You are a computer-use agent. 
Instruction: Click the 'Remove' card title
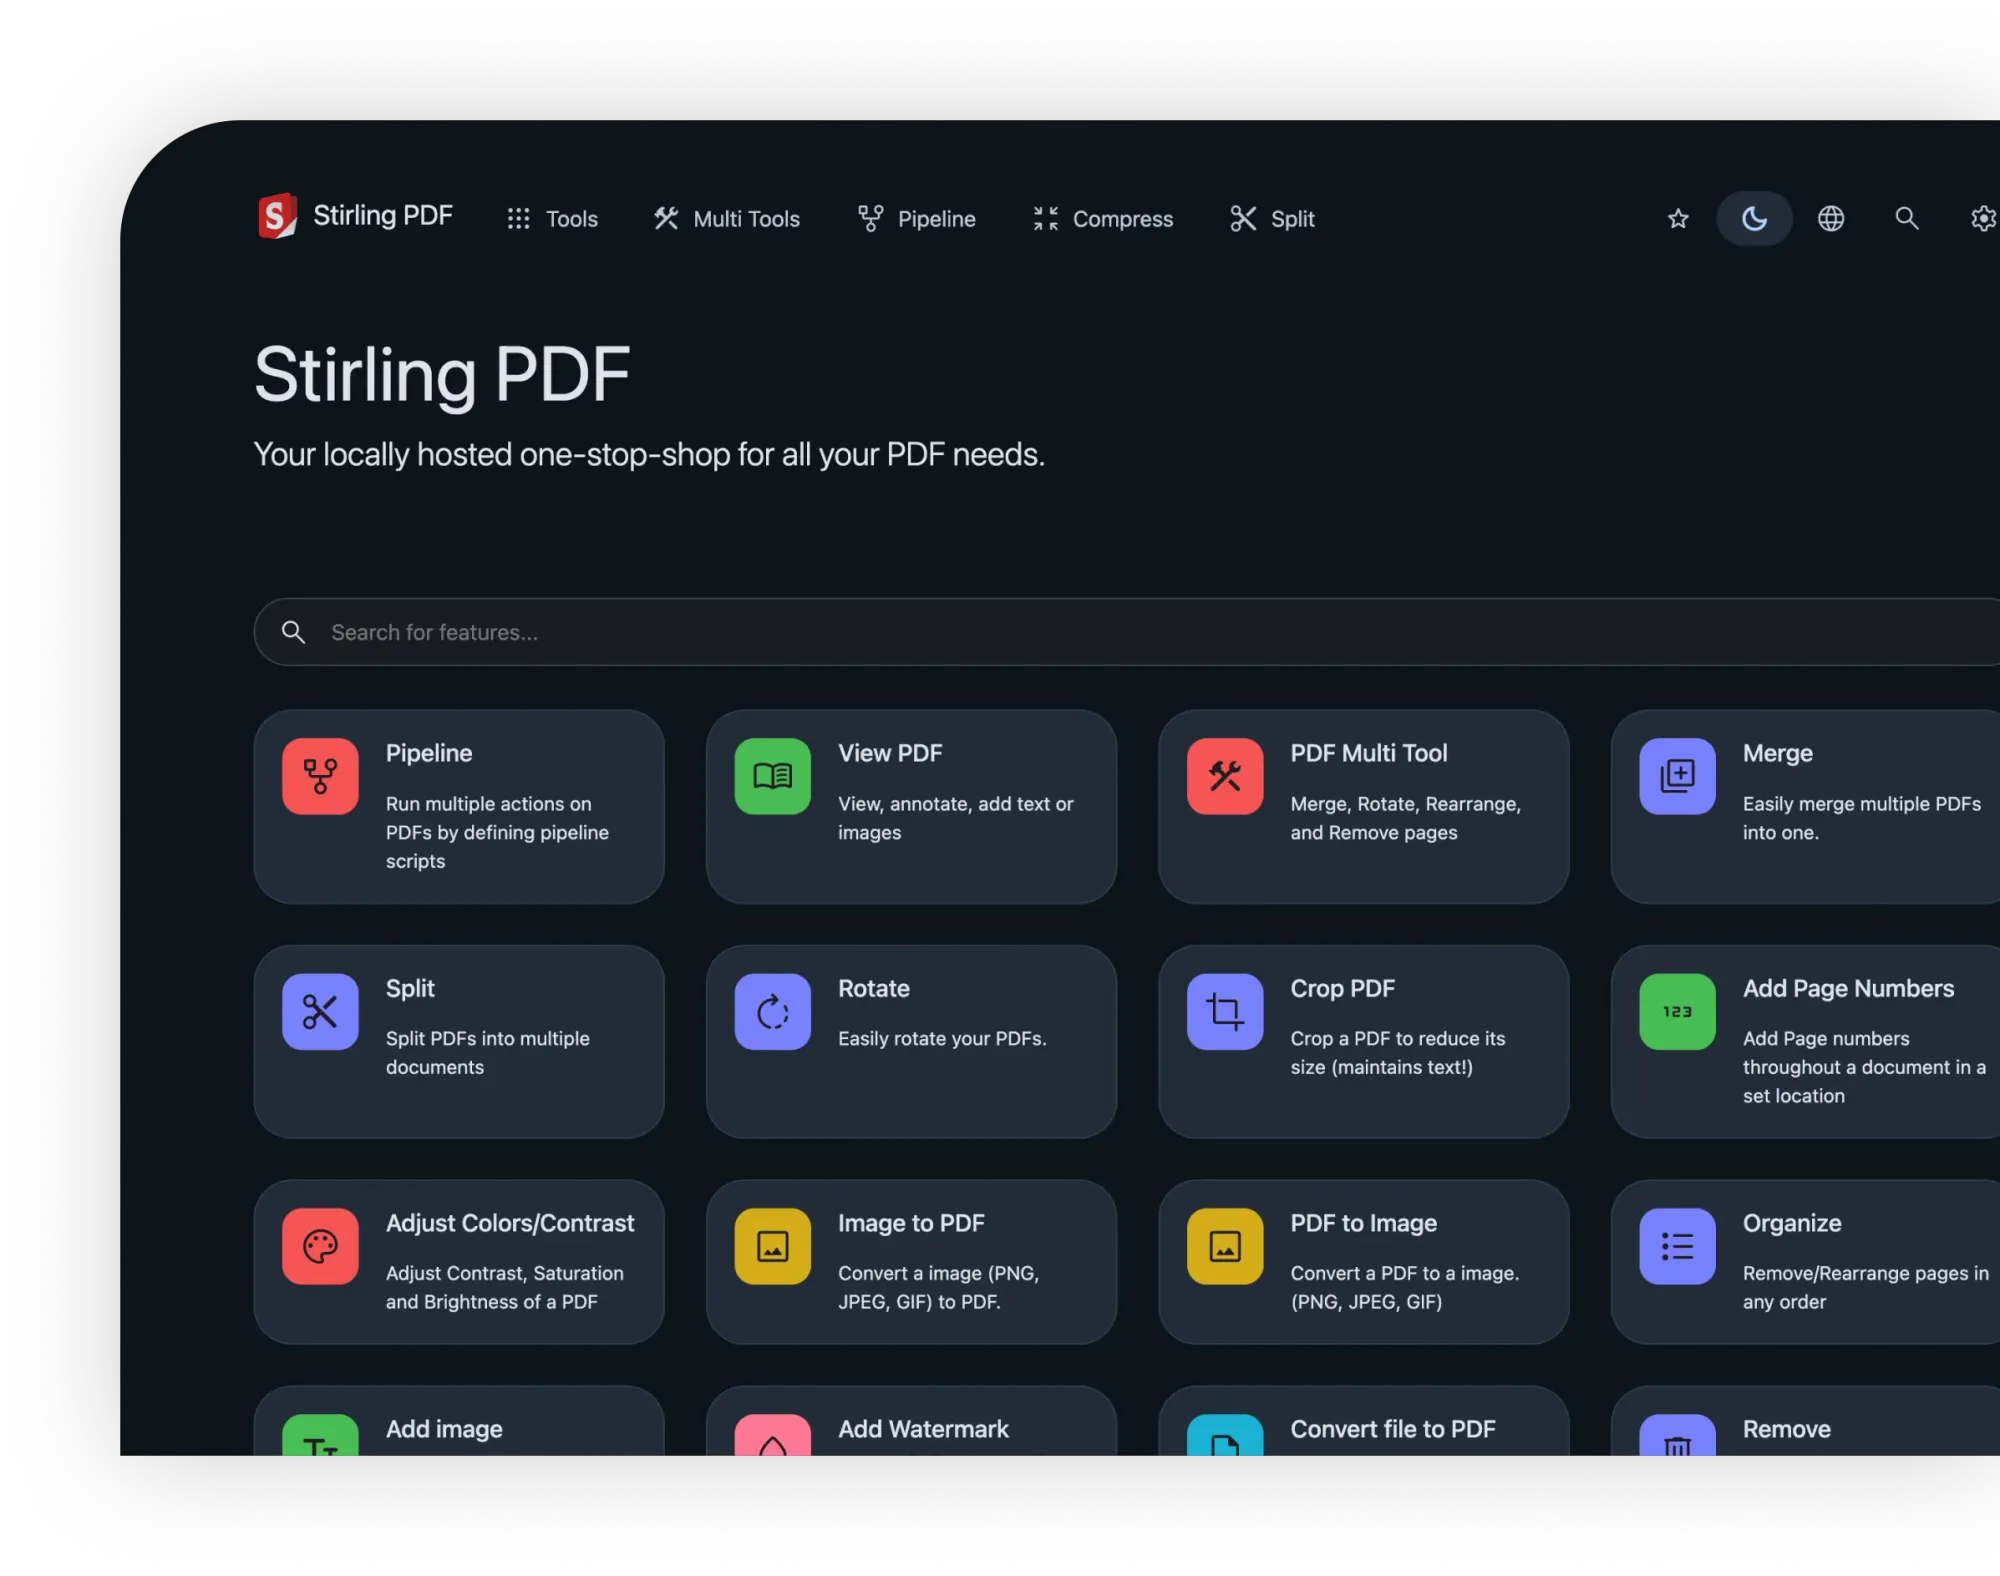(1787, 1429)
